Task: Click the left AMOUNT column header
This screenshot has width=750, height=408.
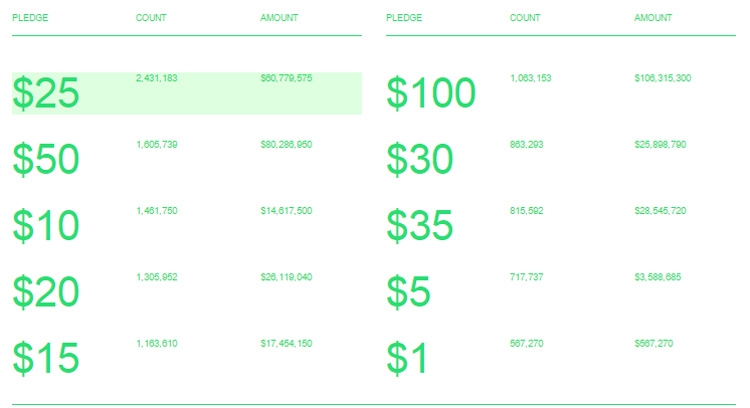Action: pyautogui.click(x=279, y=18)
